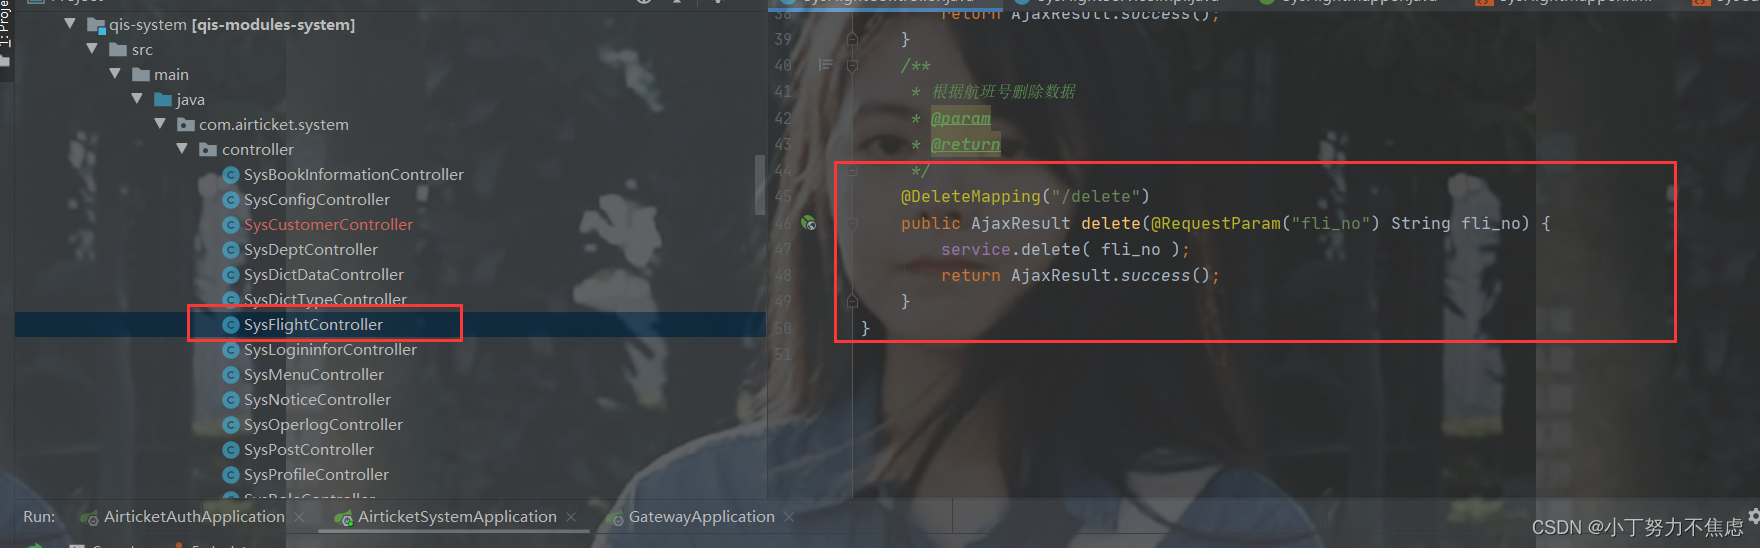Click class icon beside SysProfileController
Viewport: 1760px width, 548px height.
pos(231,475)
